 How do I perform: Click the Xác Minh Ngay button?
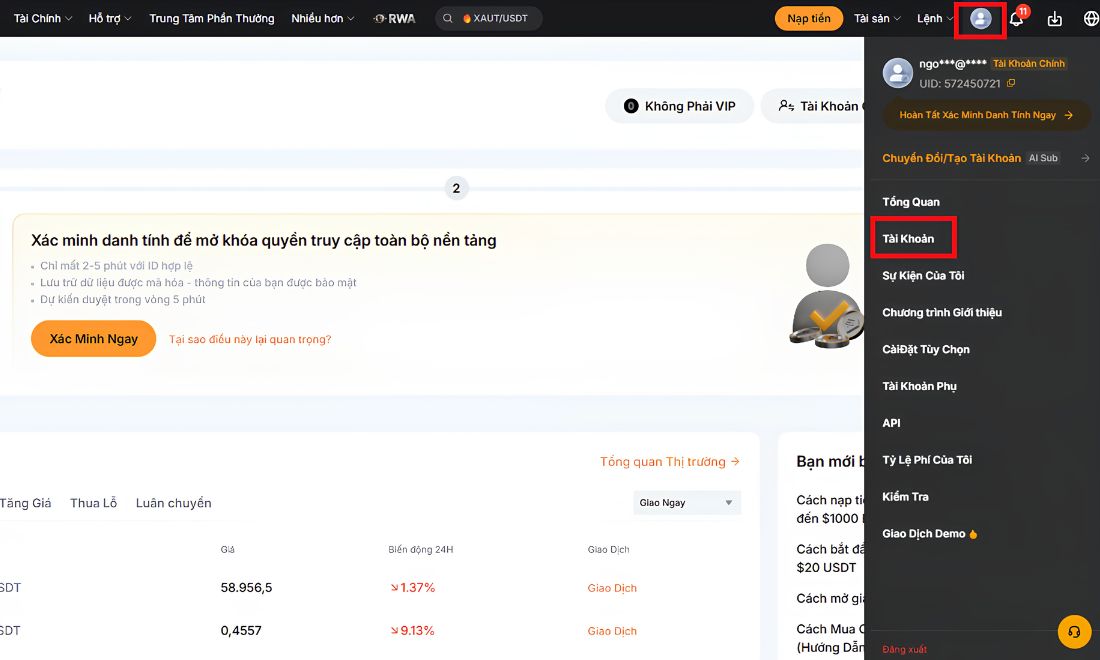click(x=93, y=339)
